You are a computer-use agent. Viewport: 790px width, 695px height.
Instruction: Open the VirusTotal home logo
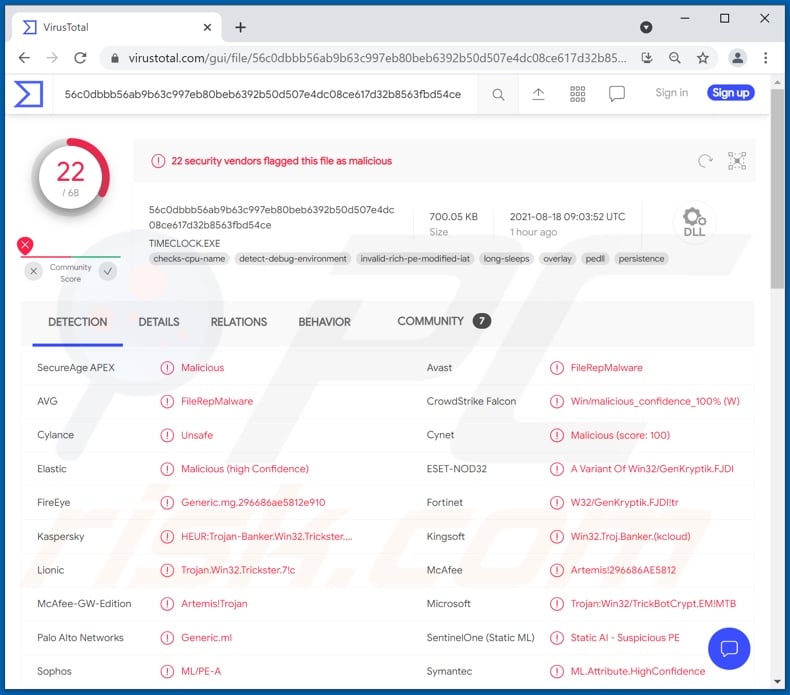point(28,94)
